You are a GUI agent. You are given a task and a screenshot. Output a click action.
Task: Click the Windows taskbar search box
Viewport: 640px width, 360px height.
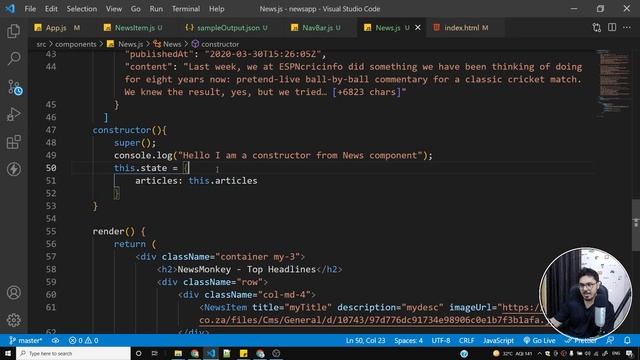pos(73,353)
